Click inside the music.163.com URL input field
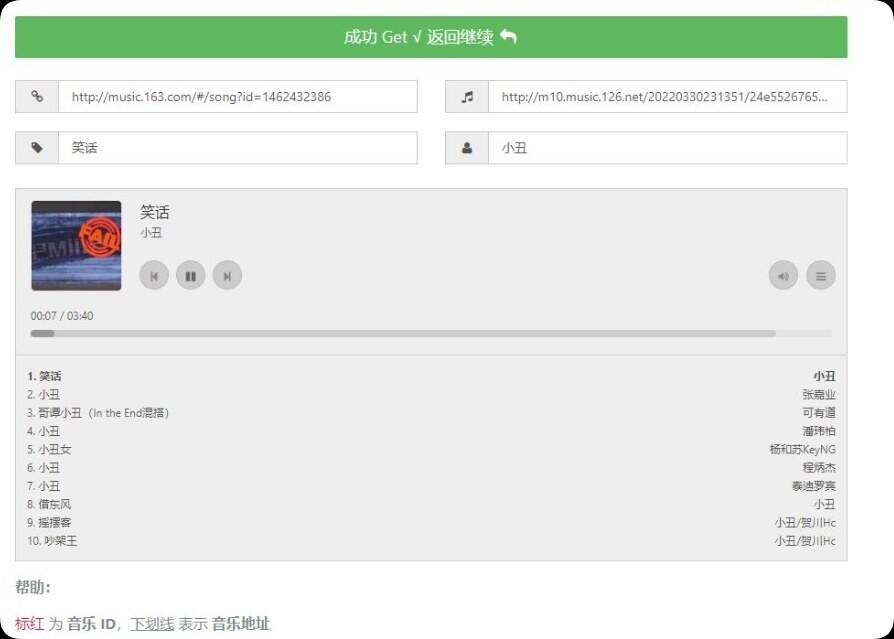Screen dimensions: 894x639 pos(240,96)
